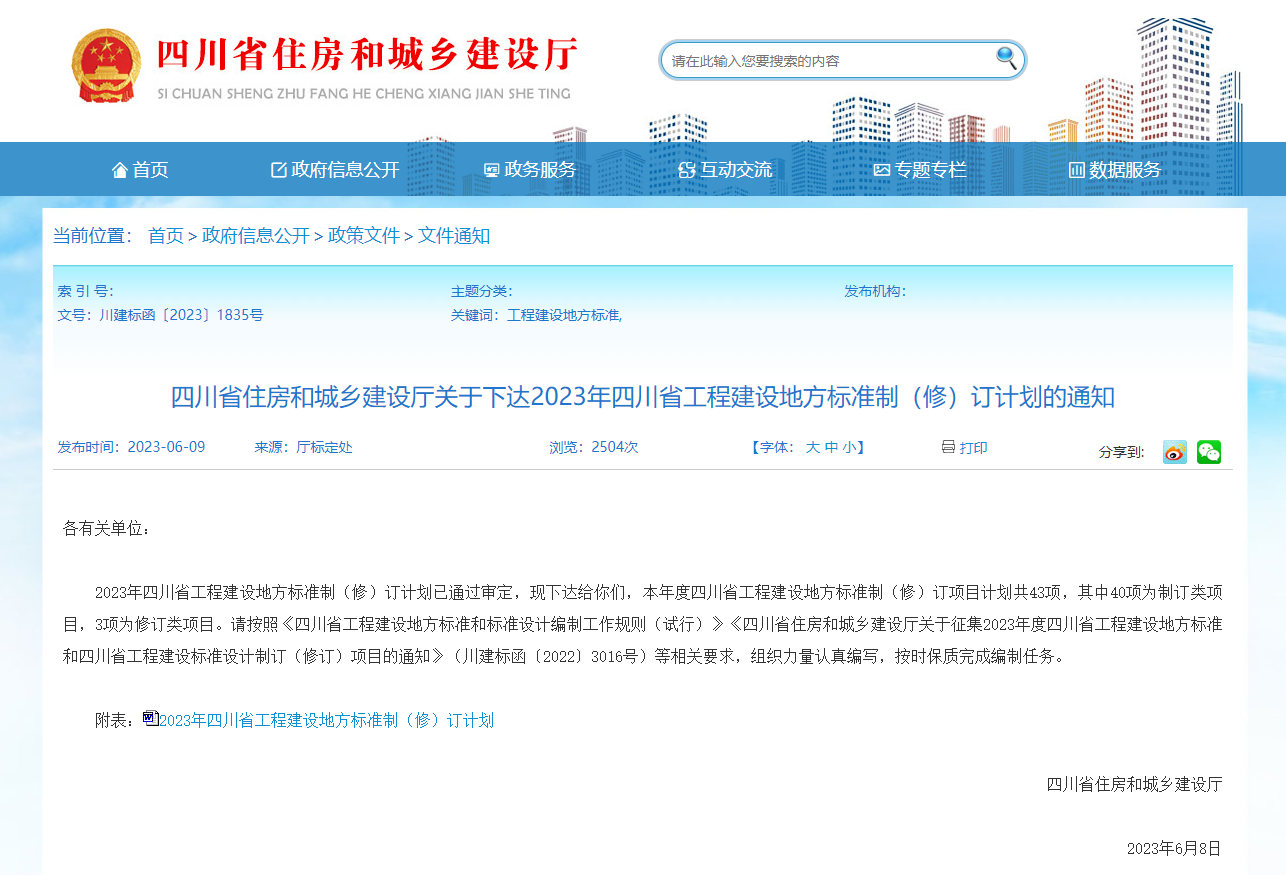The height and width of the screenshot is (875, 1286).
Task: Select 中 font size option
Action: (834, 447)
